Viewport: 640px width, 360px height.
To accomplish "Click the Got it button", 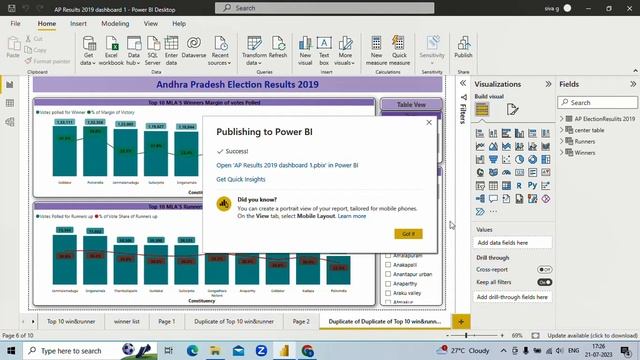I will (409, 234).
